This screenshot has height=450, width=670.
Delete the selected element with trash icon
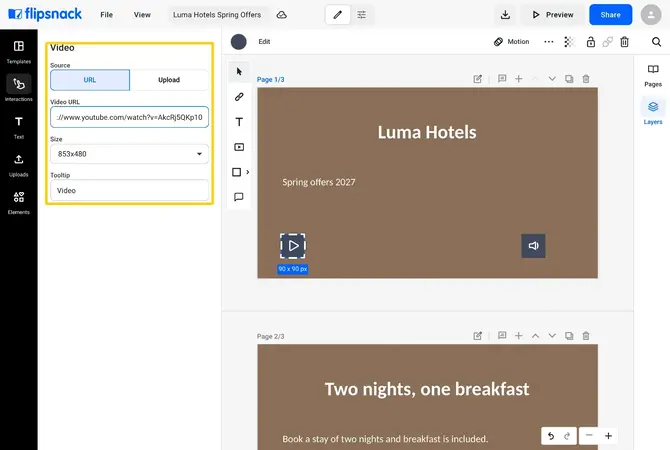pos(624,42)
